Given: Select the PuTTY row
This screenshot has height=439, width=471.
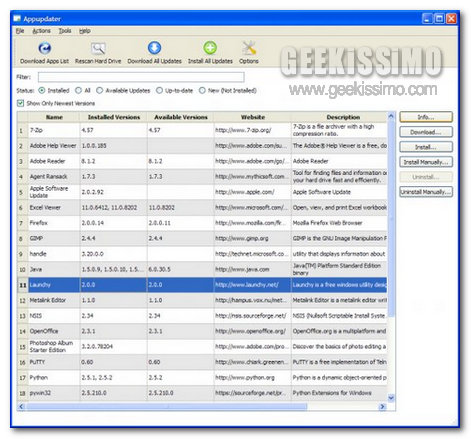Looking at the screenshot, I should click(202, 362).
